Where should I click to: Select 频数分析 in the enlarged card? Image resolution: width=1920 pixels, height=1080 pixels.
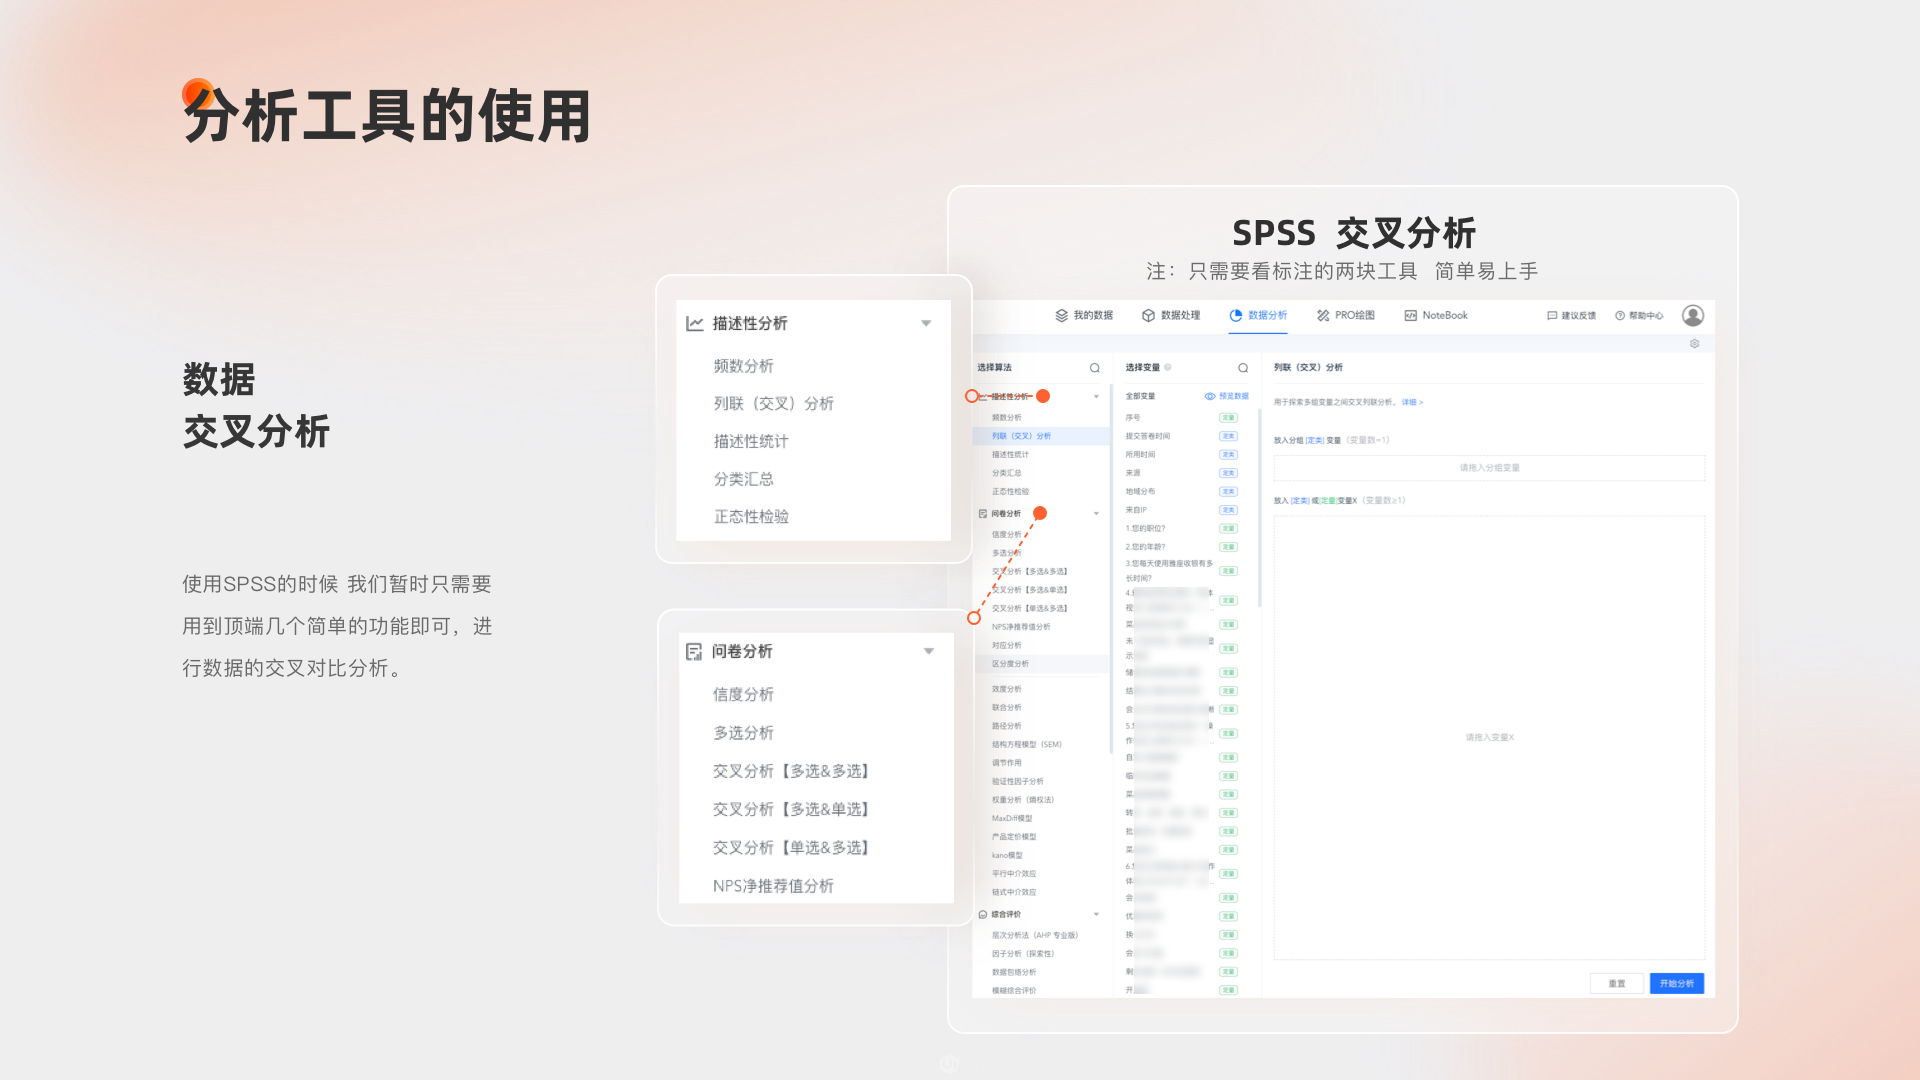(743, 366)
